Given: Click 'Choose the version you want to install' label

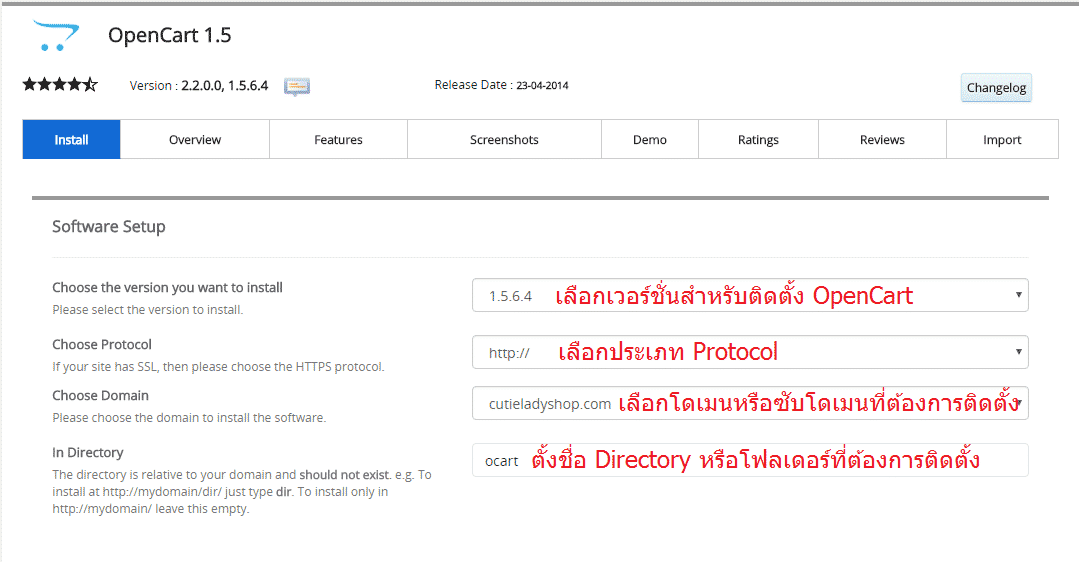Looking at the screenshot, I should [167, 288].
